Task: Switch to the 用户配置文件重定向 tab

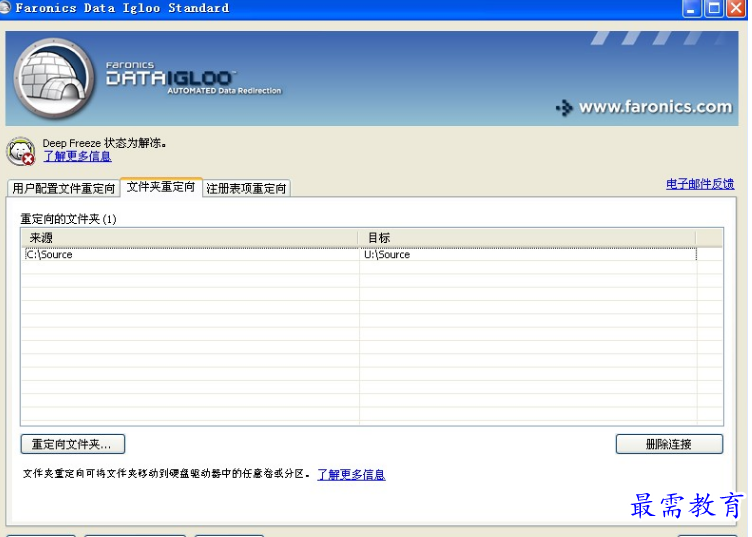Action: tap(63, 188)
